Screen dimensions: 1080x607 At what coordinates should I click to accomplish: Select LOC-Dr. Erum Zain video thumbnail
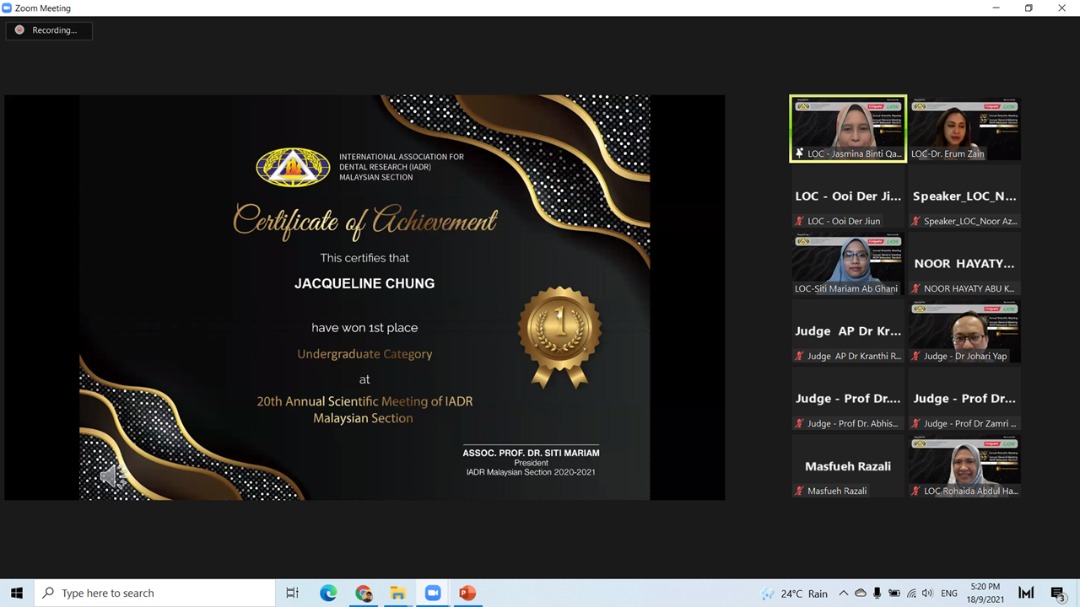point(964,129)
